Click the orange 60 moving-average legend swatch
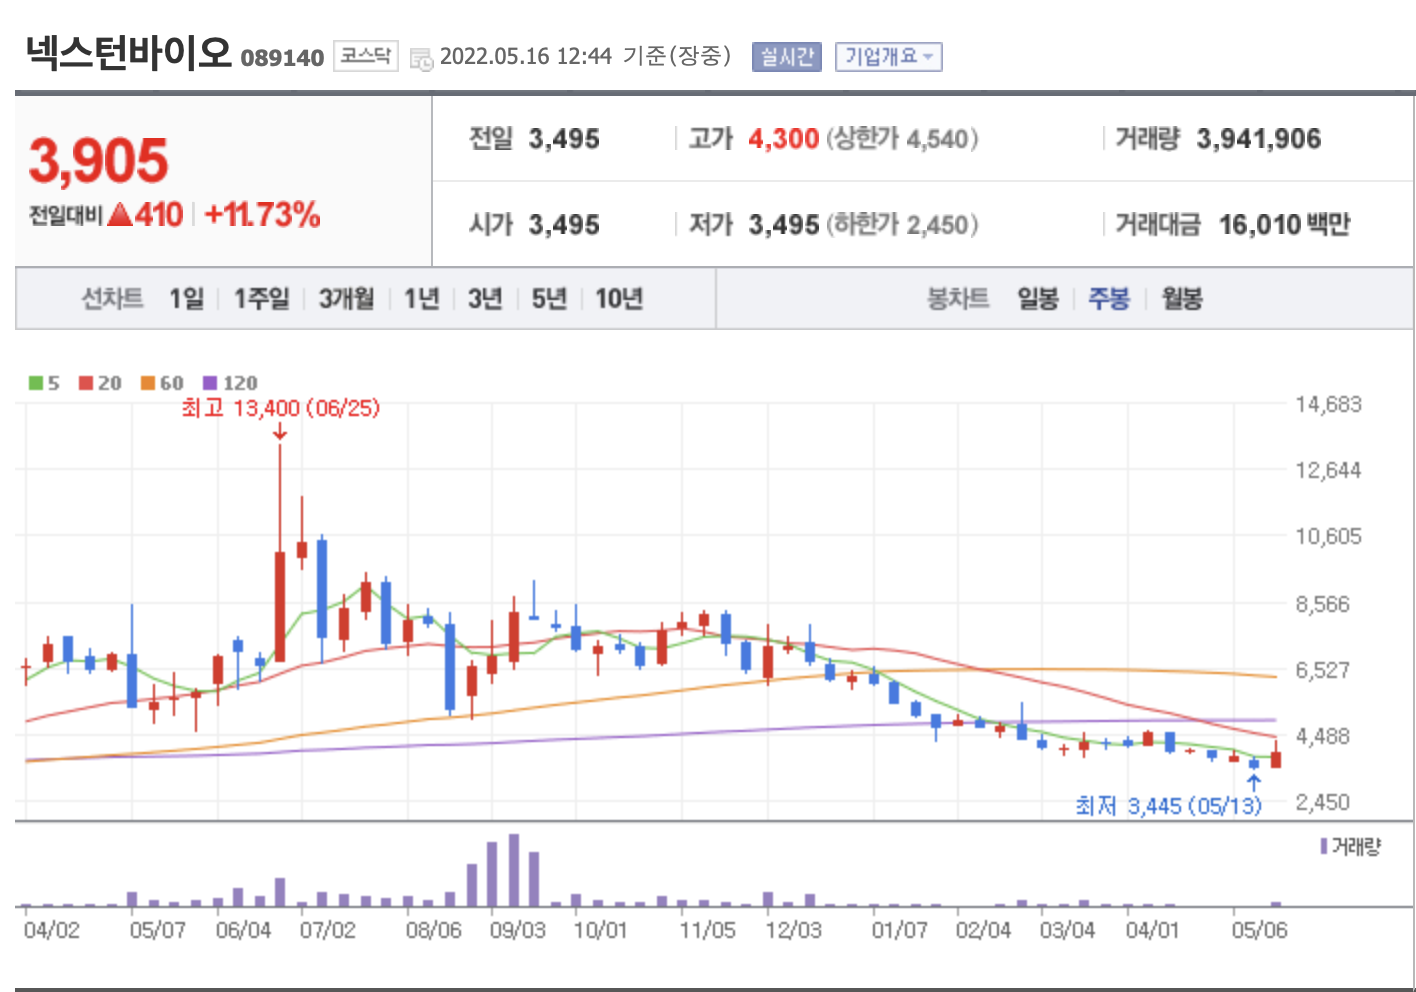 [148, 383]
